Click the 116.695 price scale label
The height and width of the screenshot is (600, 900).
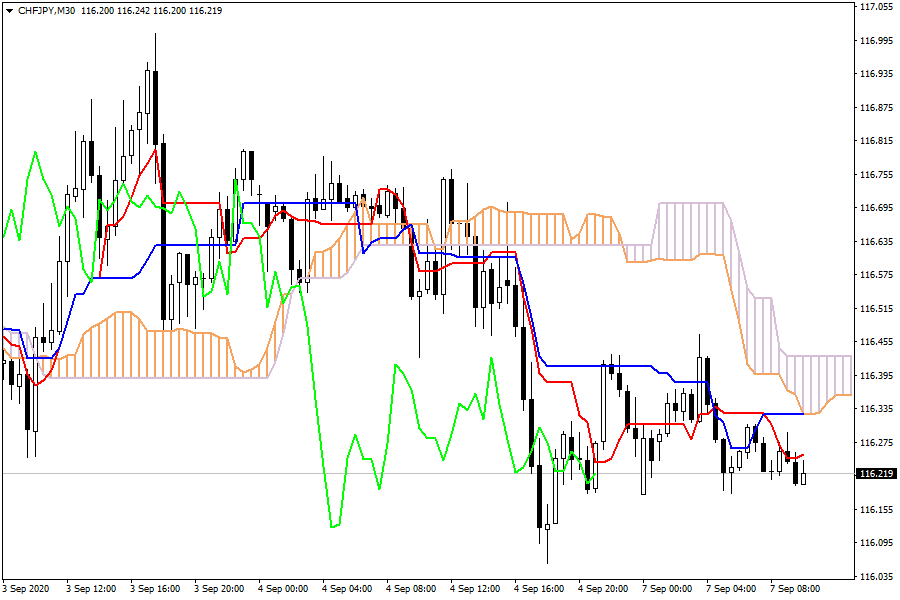pos(875,208)
